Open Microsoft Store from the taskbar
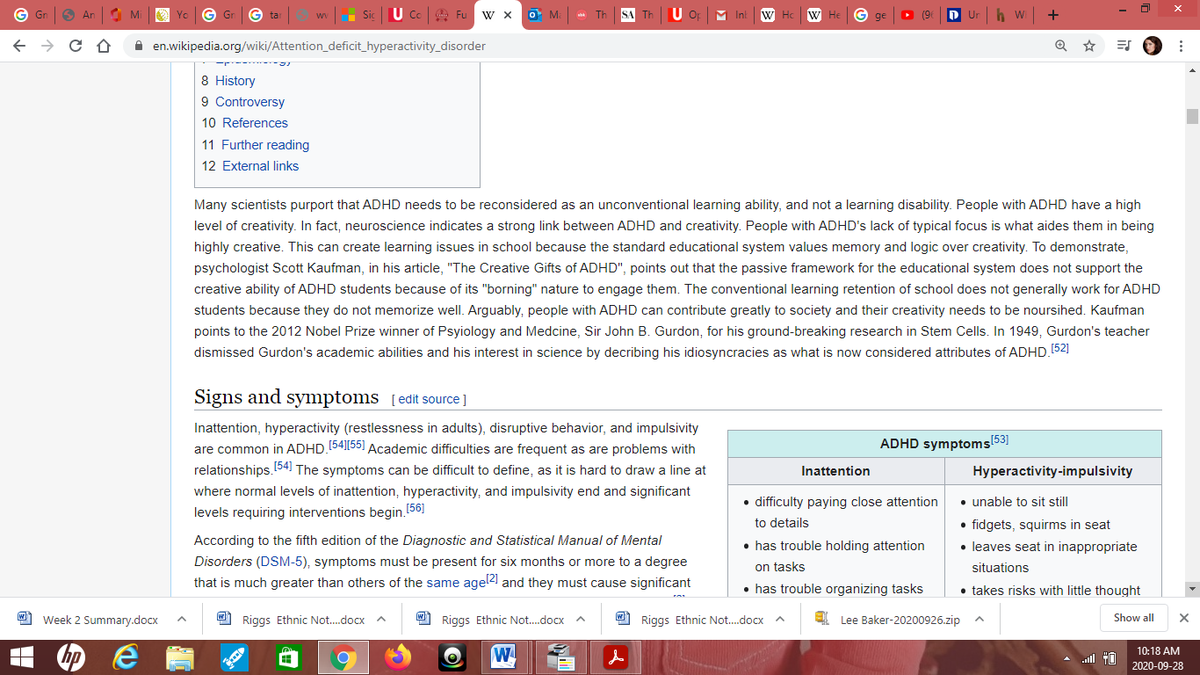Image resolution: width=1200 pixels, height=675 pixels. tap(288, 657)
